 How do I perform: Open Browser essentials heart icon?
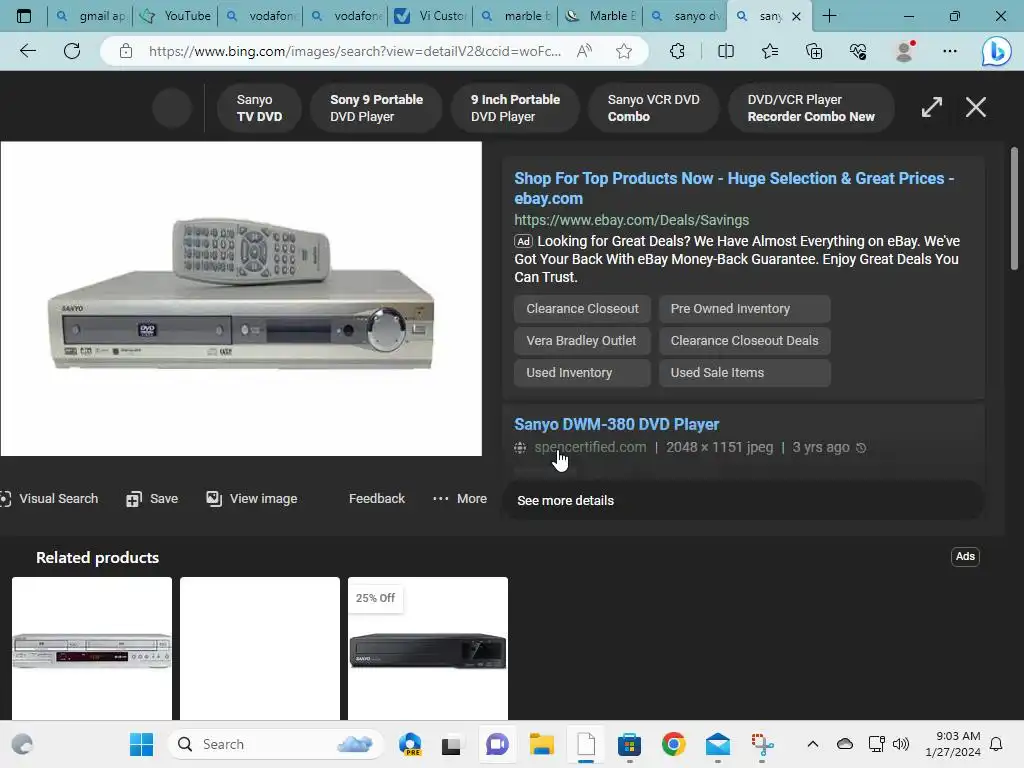tap(858, 51)
